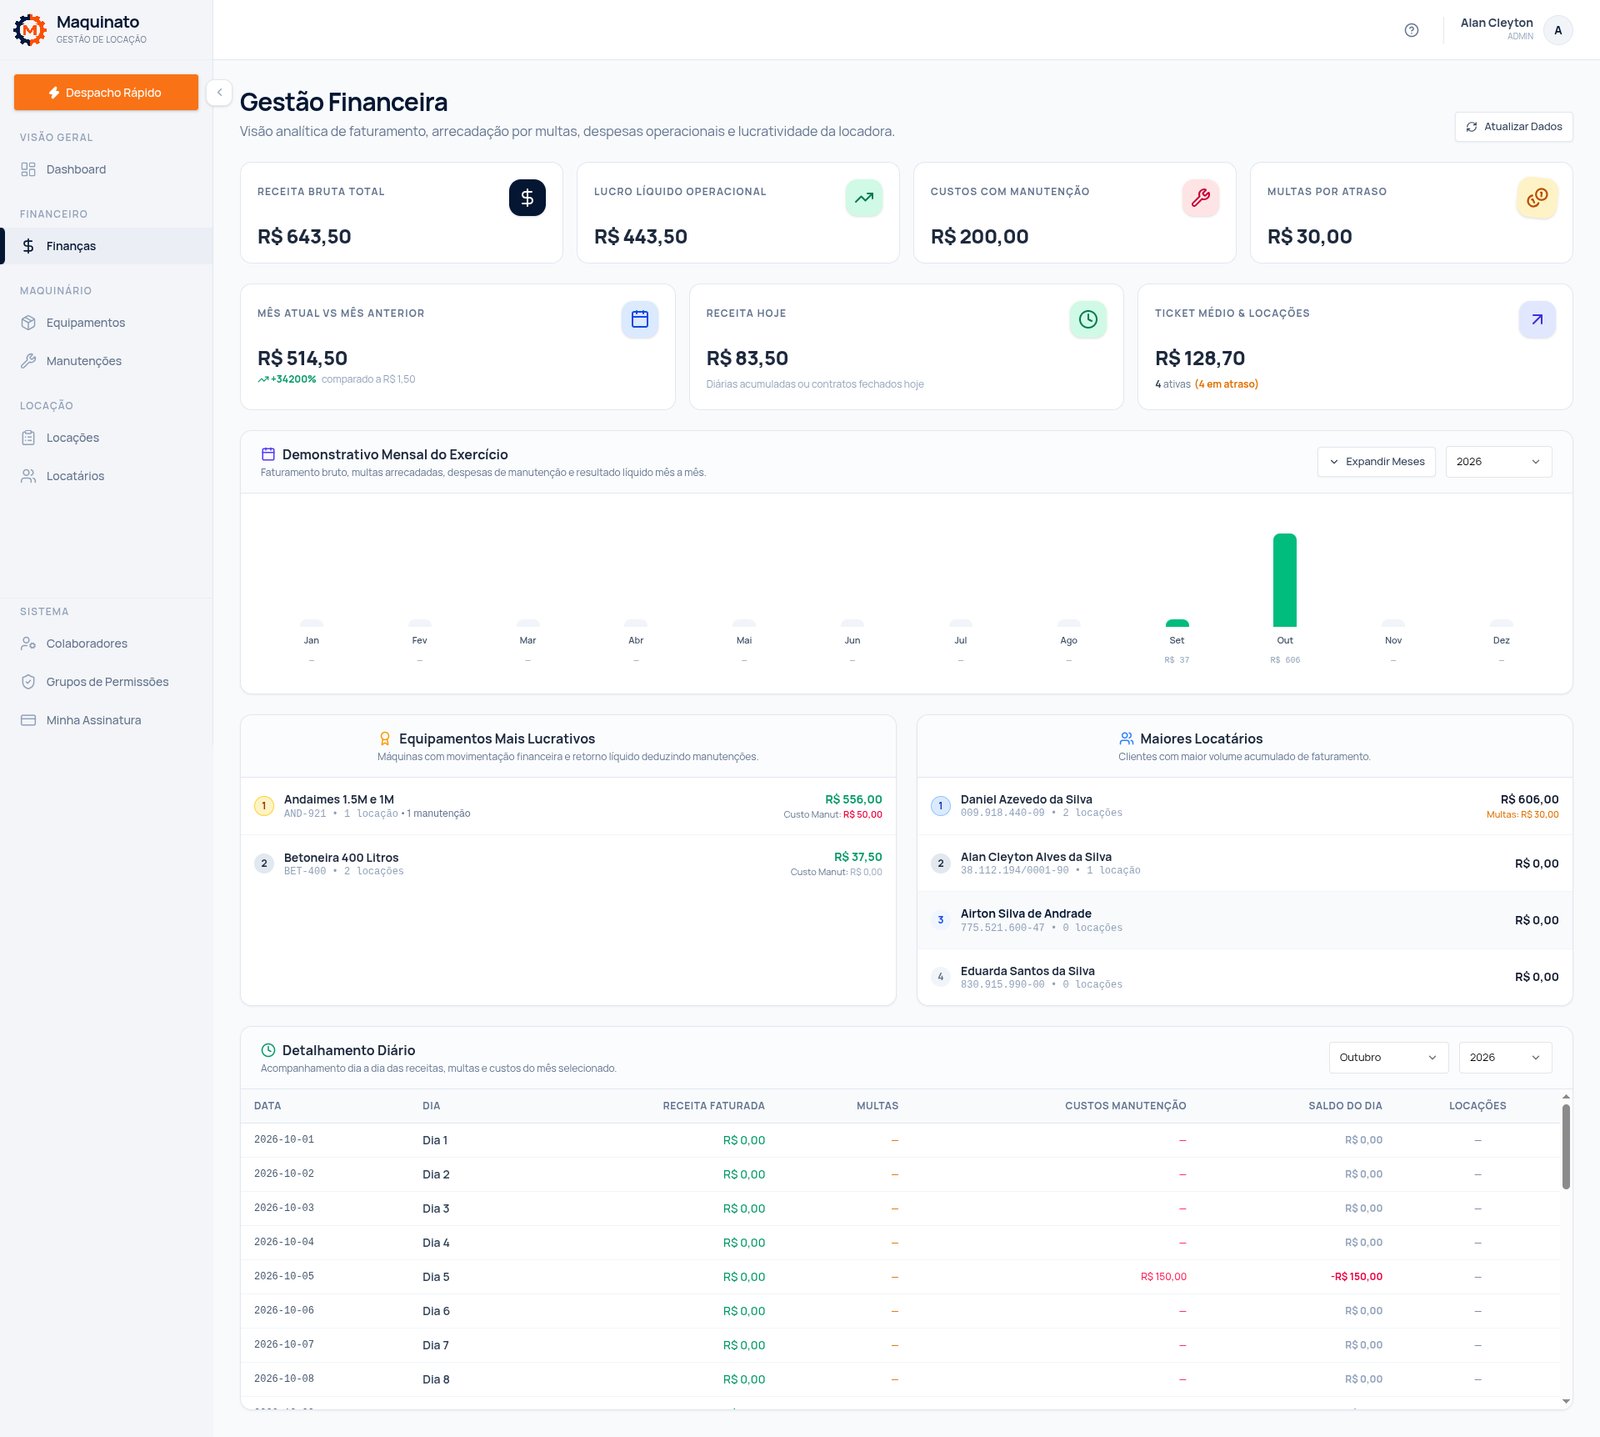The width and height of the screenshot is (1600, 1437).
Task: Click the Maquinato gear logo
Action: coord(30,30)
